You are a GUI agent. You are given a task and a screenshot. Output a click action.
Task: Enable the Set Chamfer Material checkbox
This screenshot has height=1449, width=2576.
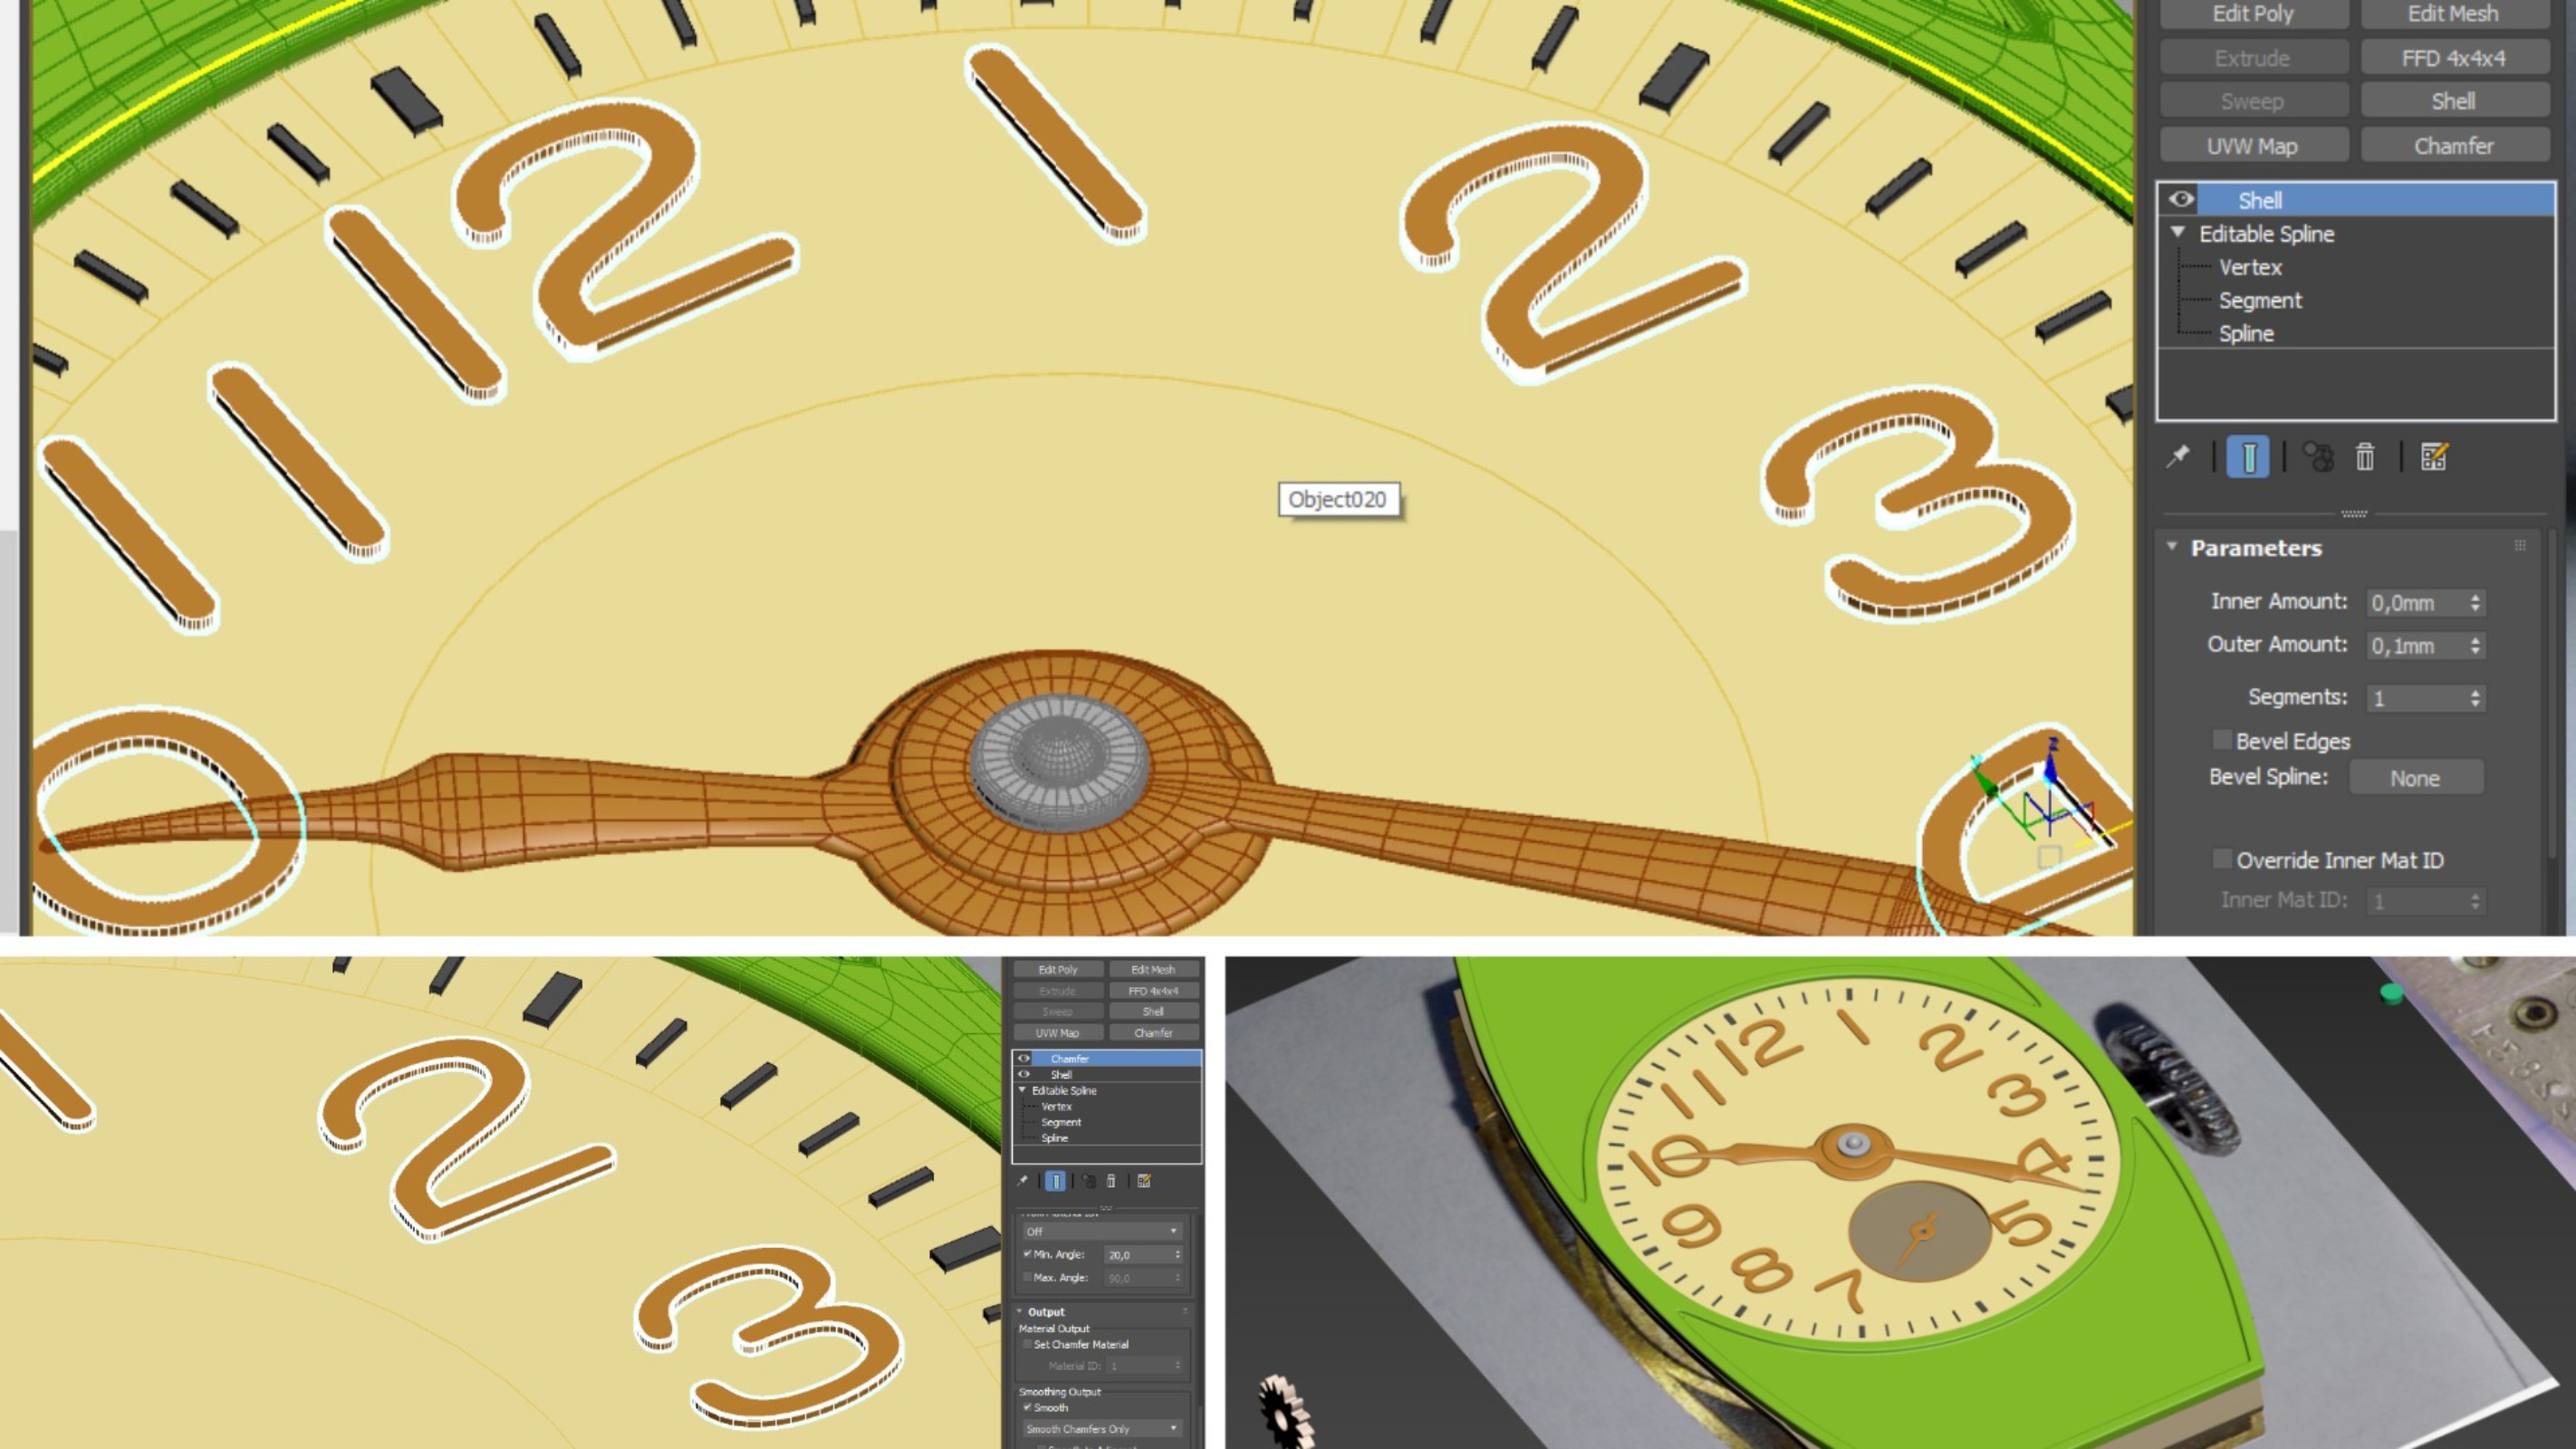(1027, 1344)
